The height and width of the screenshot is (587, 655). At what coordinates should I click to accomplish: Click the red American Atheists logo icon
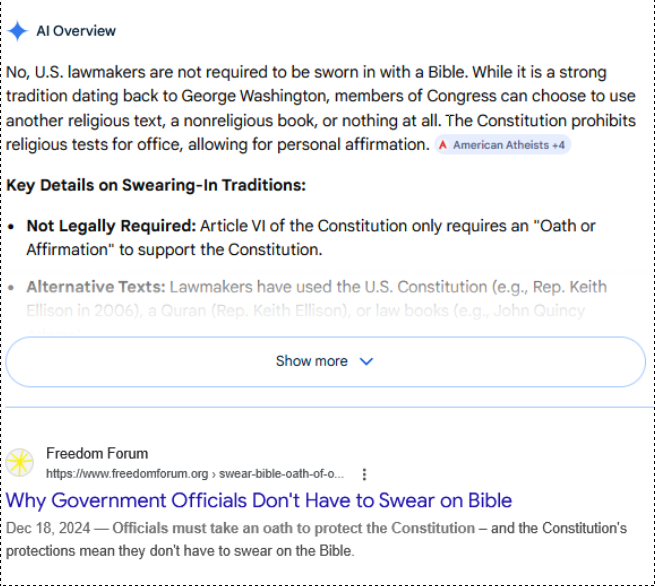pos(443,145)
